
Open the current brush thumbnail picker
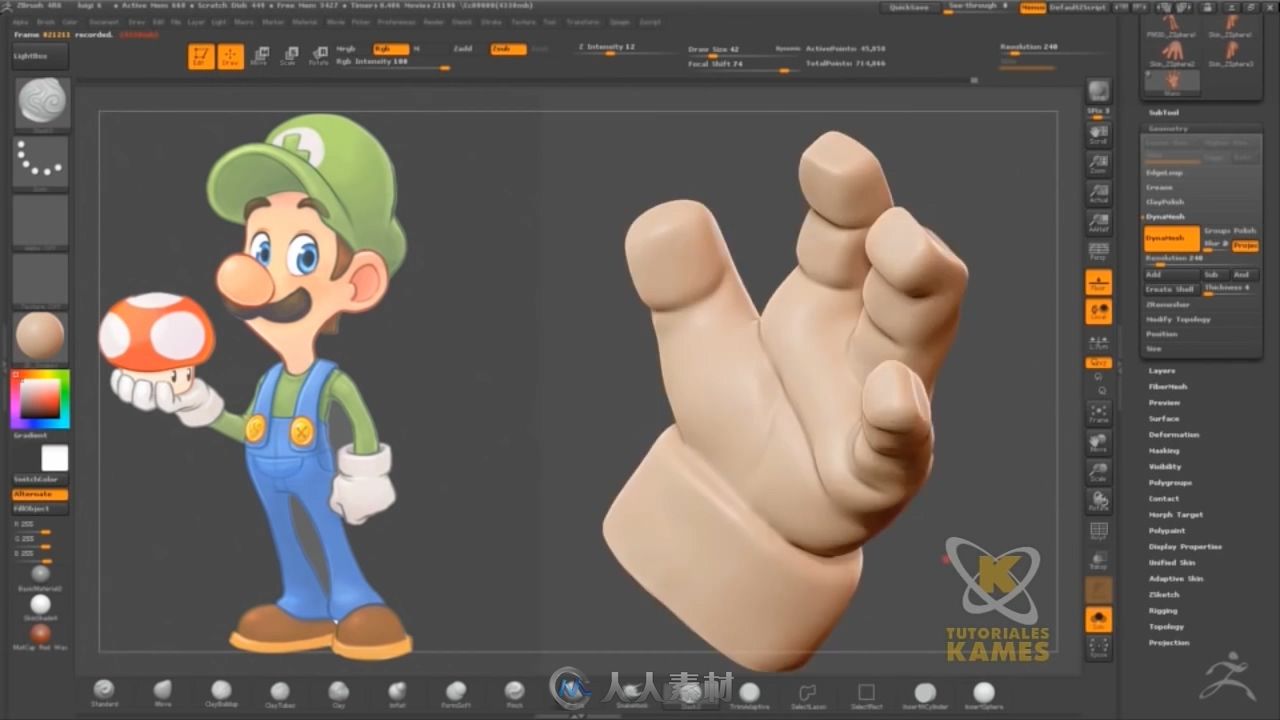coord(41,103)
